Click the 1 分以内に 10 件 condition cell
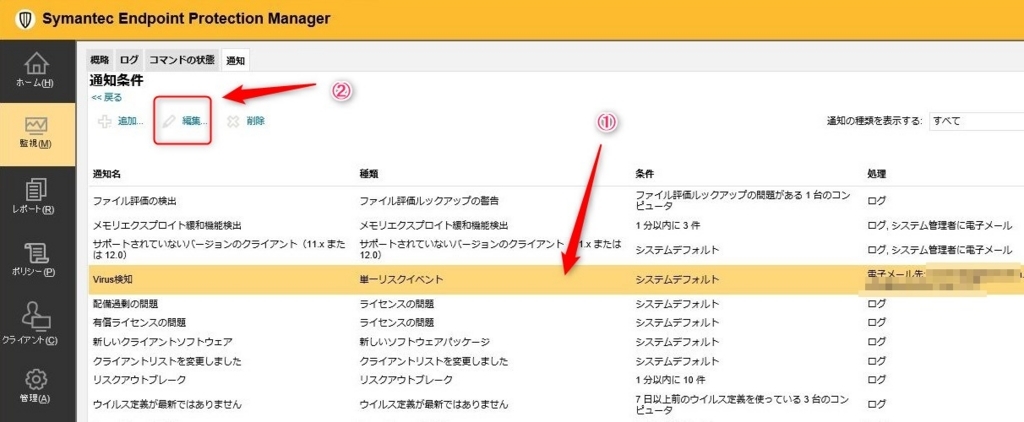 [x=671, y=380]
